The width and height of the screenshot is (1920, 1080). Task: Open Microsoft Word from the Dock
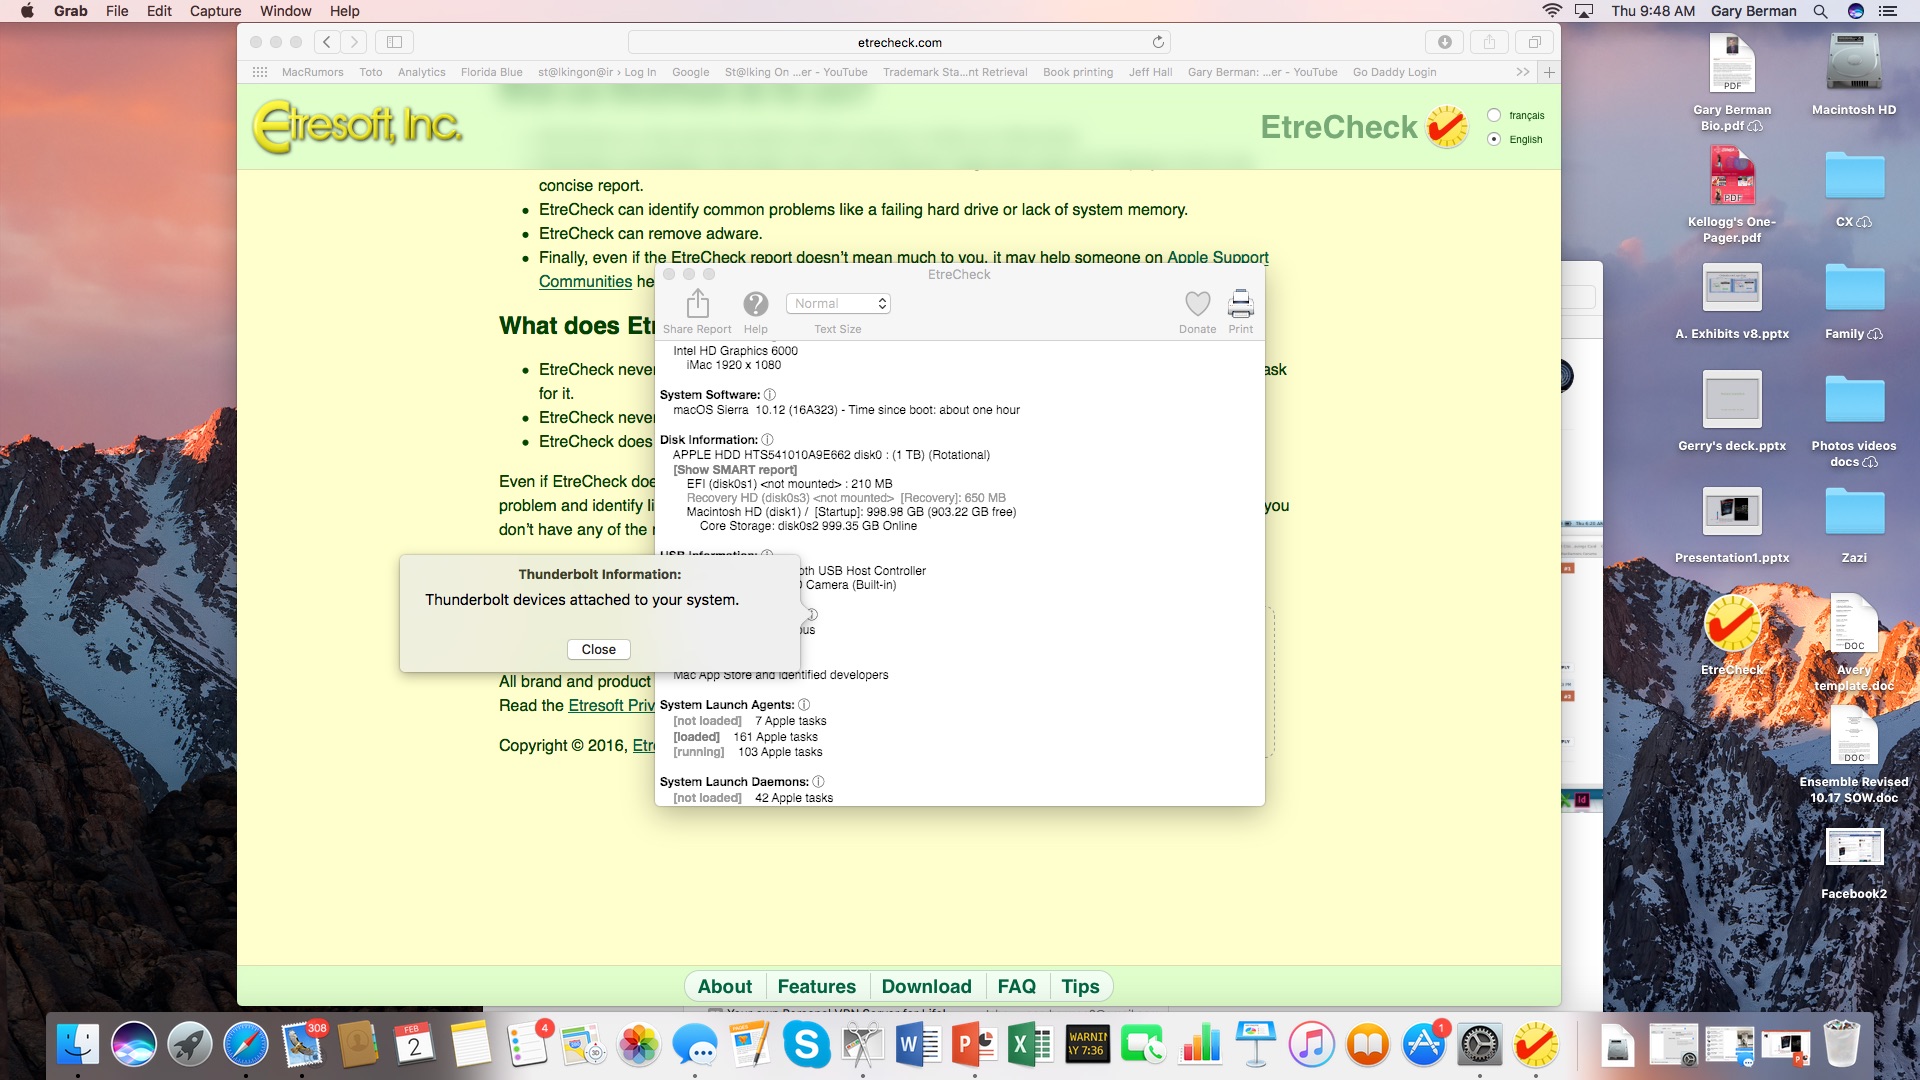pos(918,1045)
